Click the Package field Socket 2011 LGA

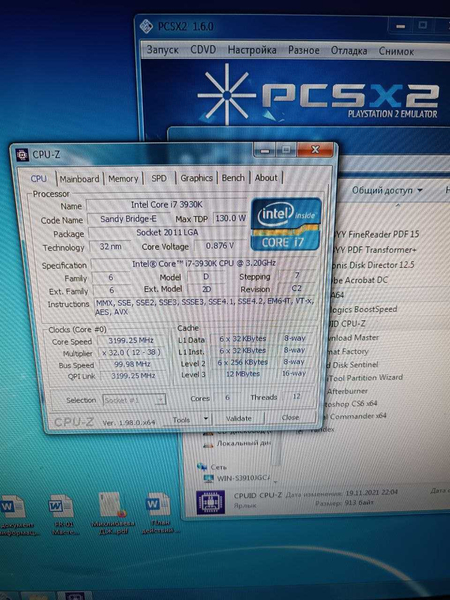click(x=167, y=233)
